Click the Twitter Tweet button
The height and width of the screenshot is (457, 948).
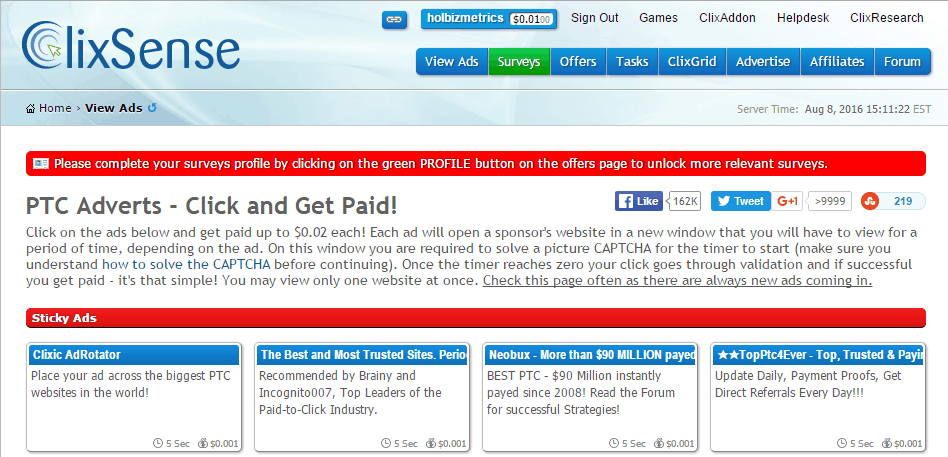click(x=740, y=201)
